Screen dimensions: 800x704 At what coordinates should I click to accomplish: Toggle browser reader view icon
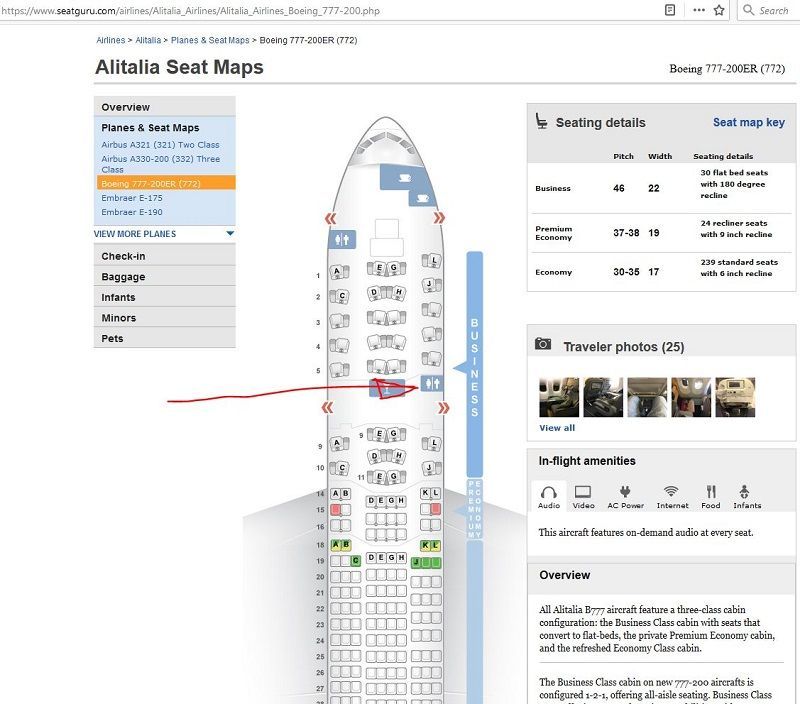pyautogui.click(x=670, y=10)
